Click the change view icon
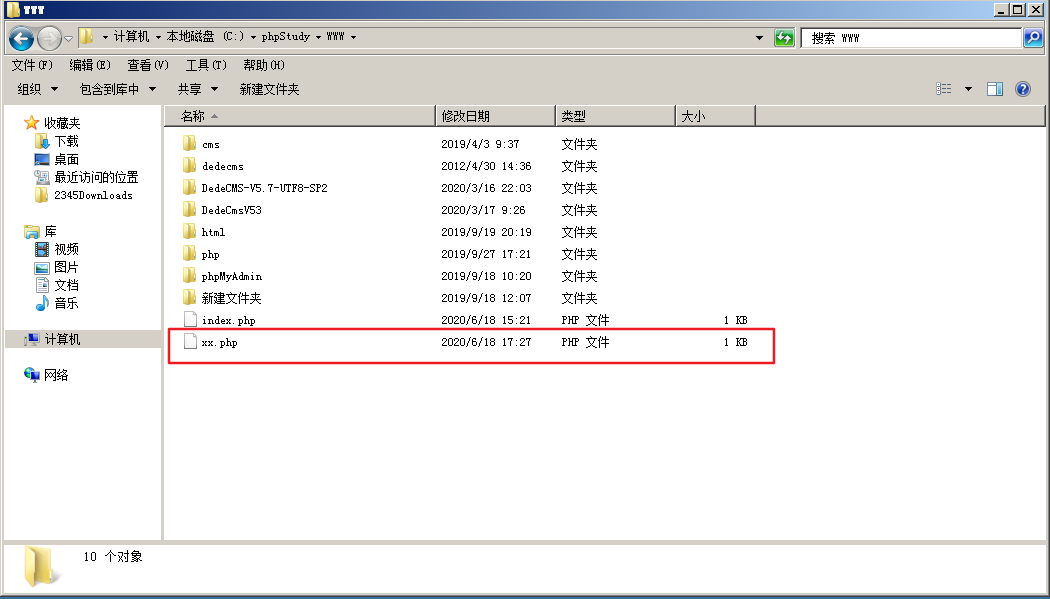This screenshot has height=599, width=1050. (x=944, y=89)
